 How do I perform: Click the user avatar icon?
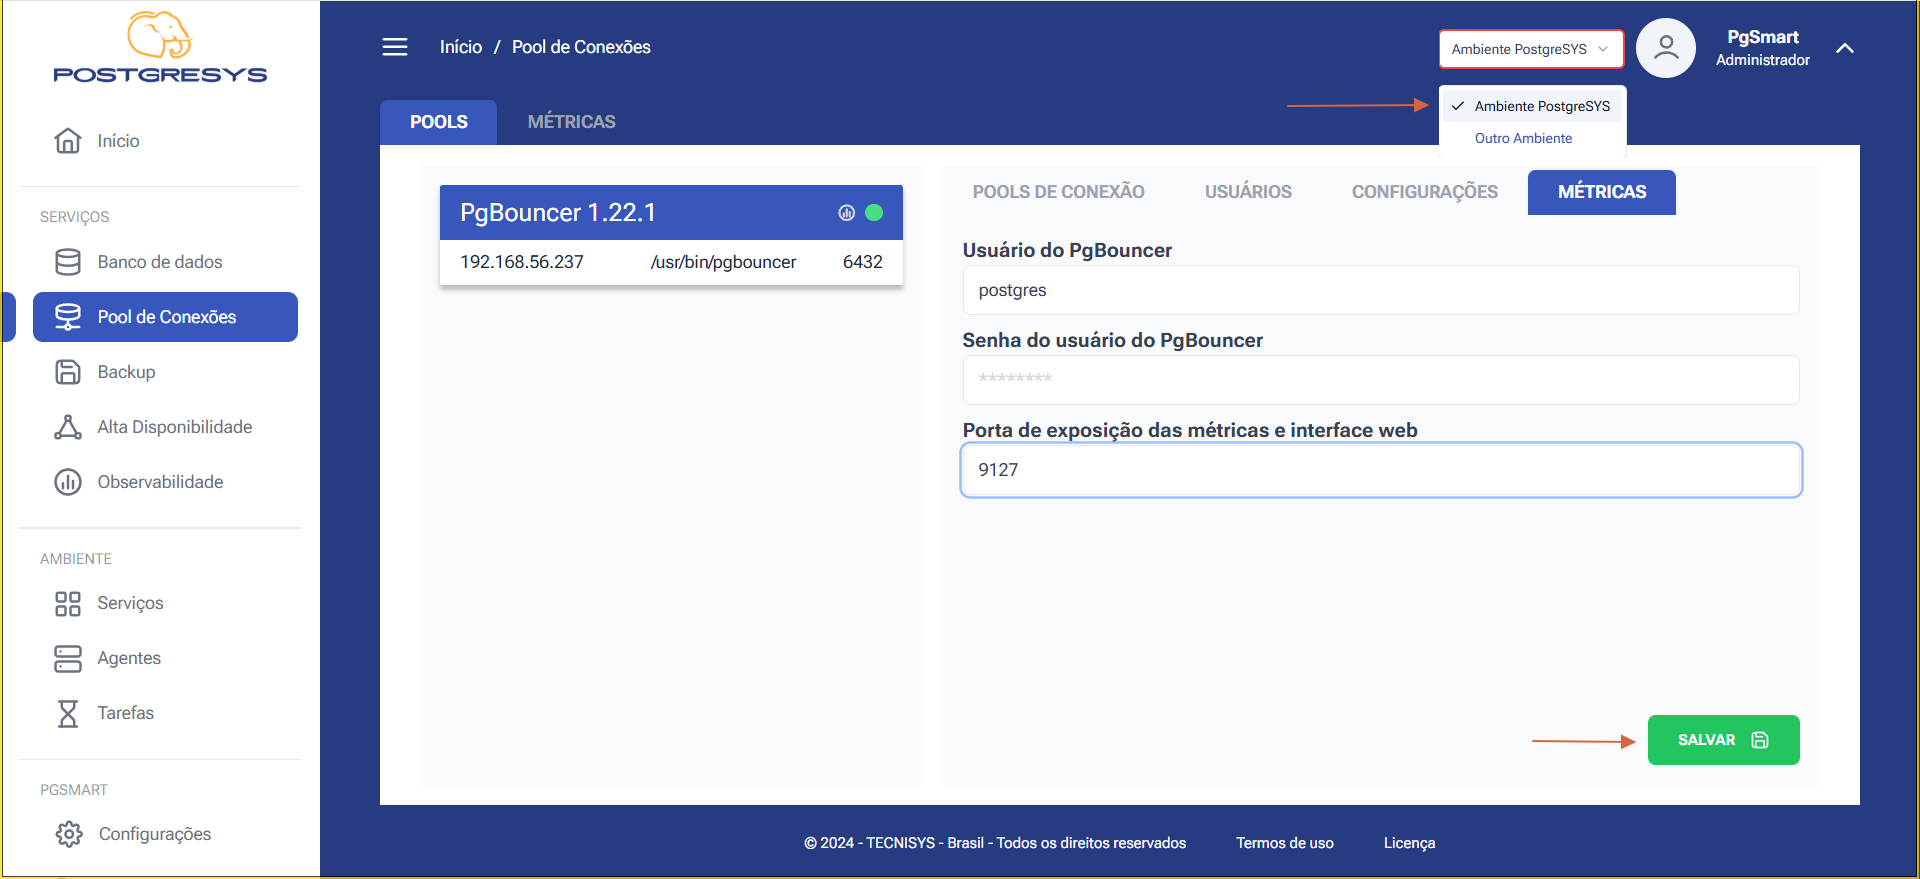pyautogui.click(x=1666, y=48)
